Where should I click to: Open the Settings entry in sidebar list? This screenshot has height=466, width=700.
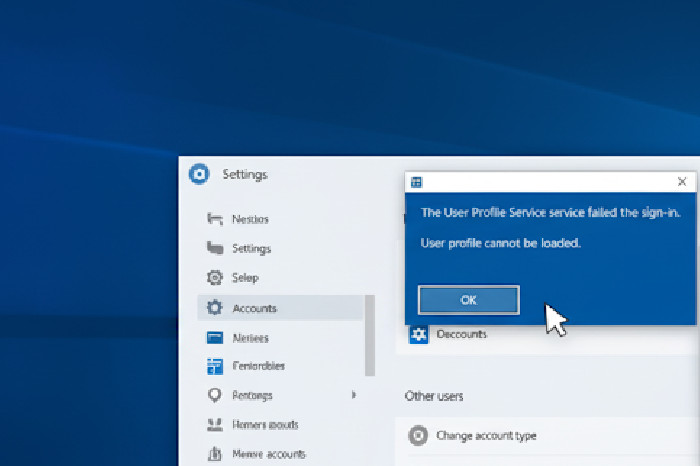click(251, 249)
